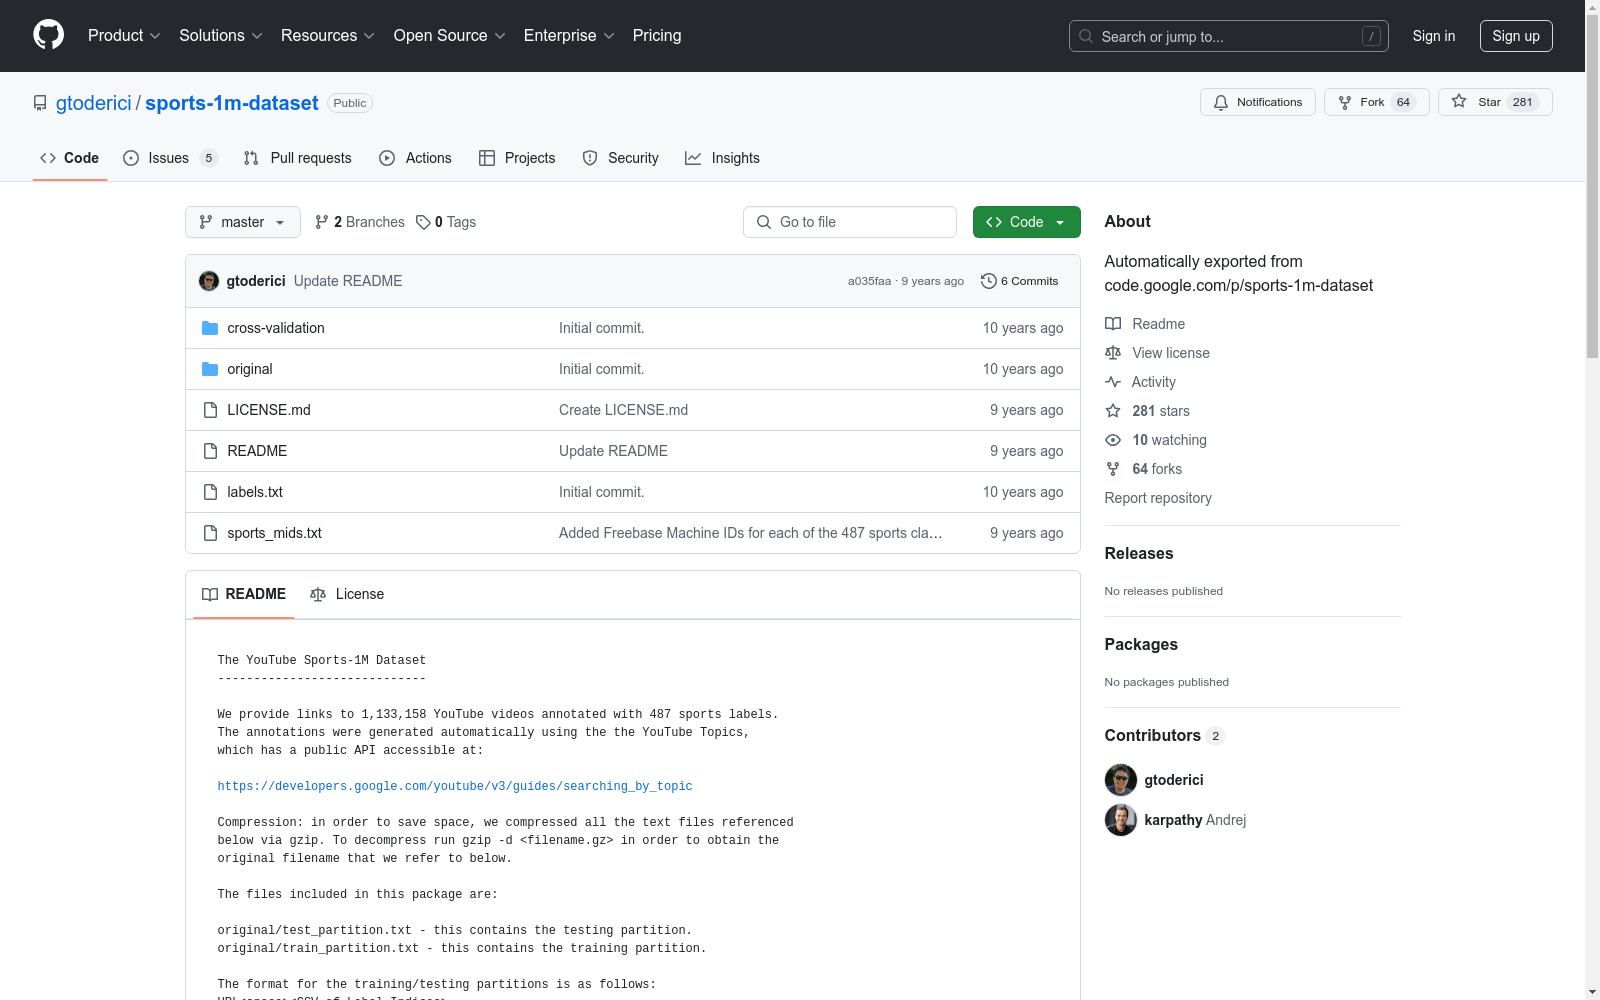Click the sports_mids.txt file name
This screenshot has height=1000, width=1600.
click(x=275, y=533)
